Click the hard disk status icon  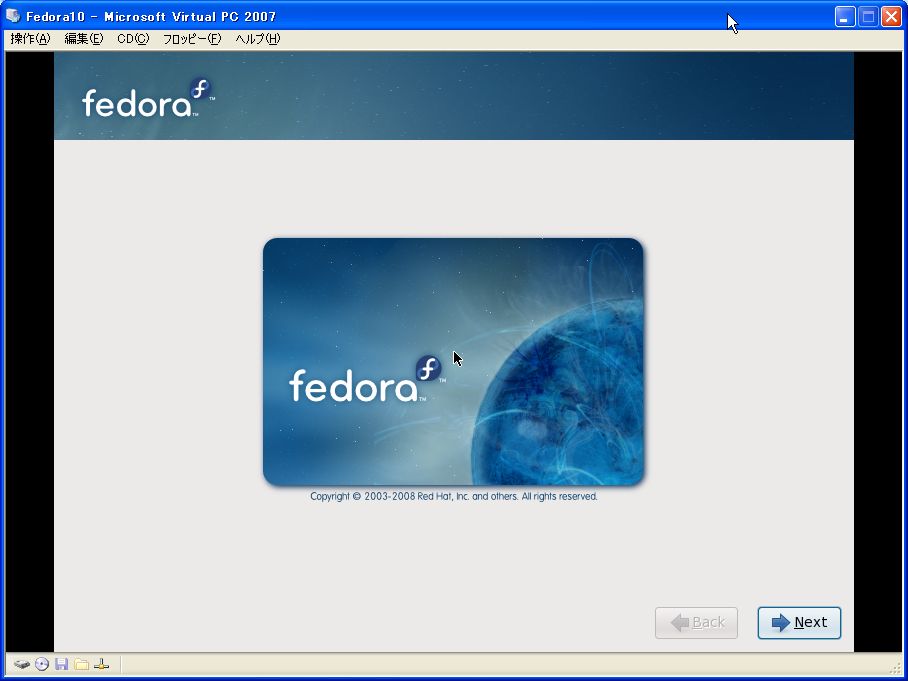pyautogui.click(x=21, y=664)
